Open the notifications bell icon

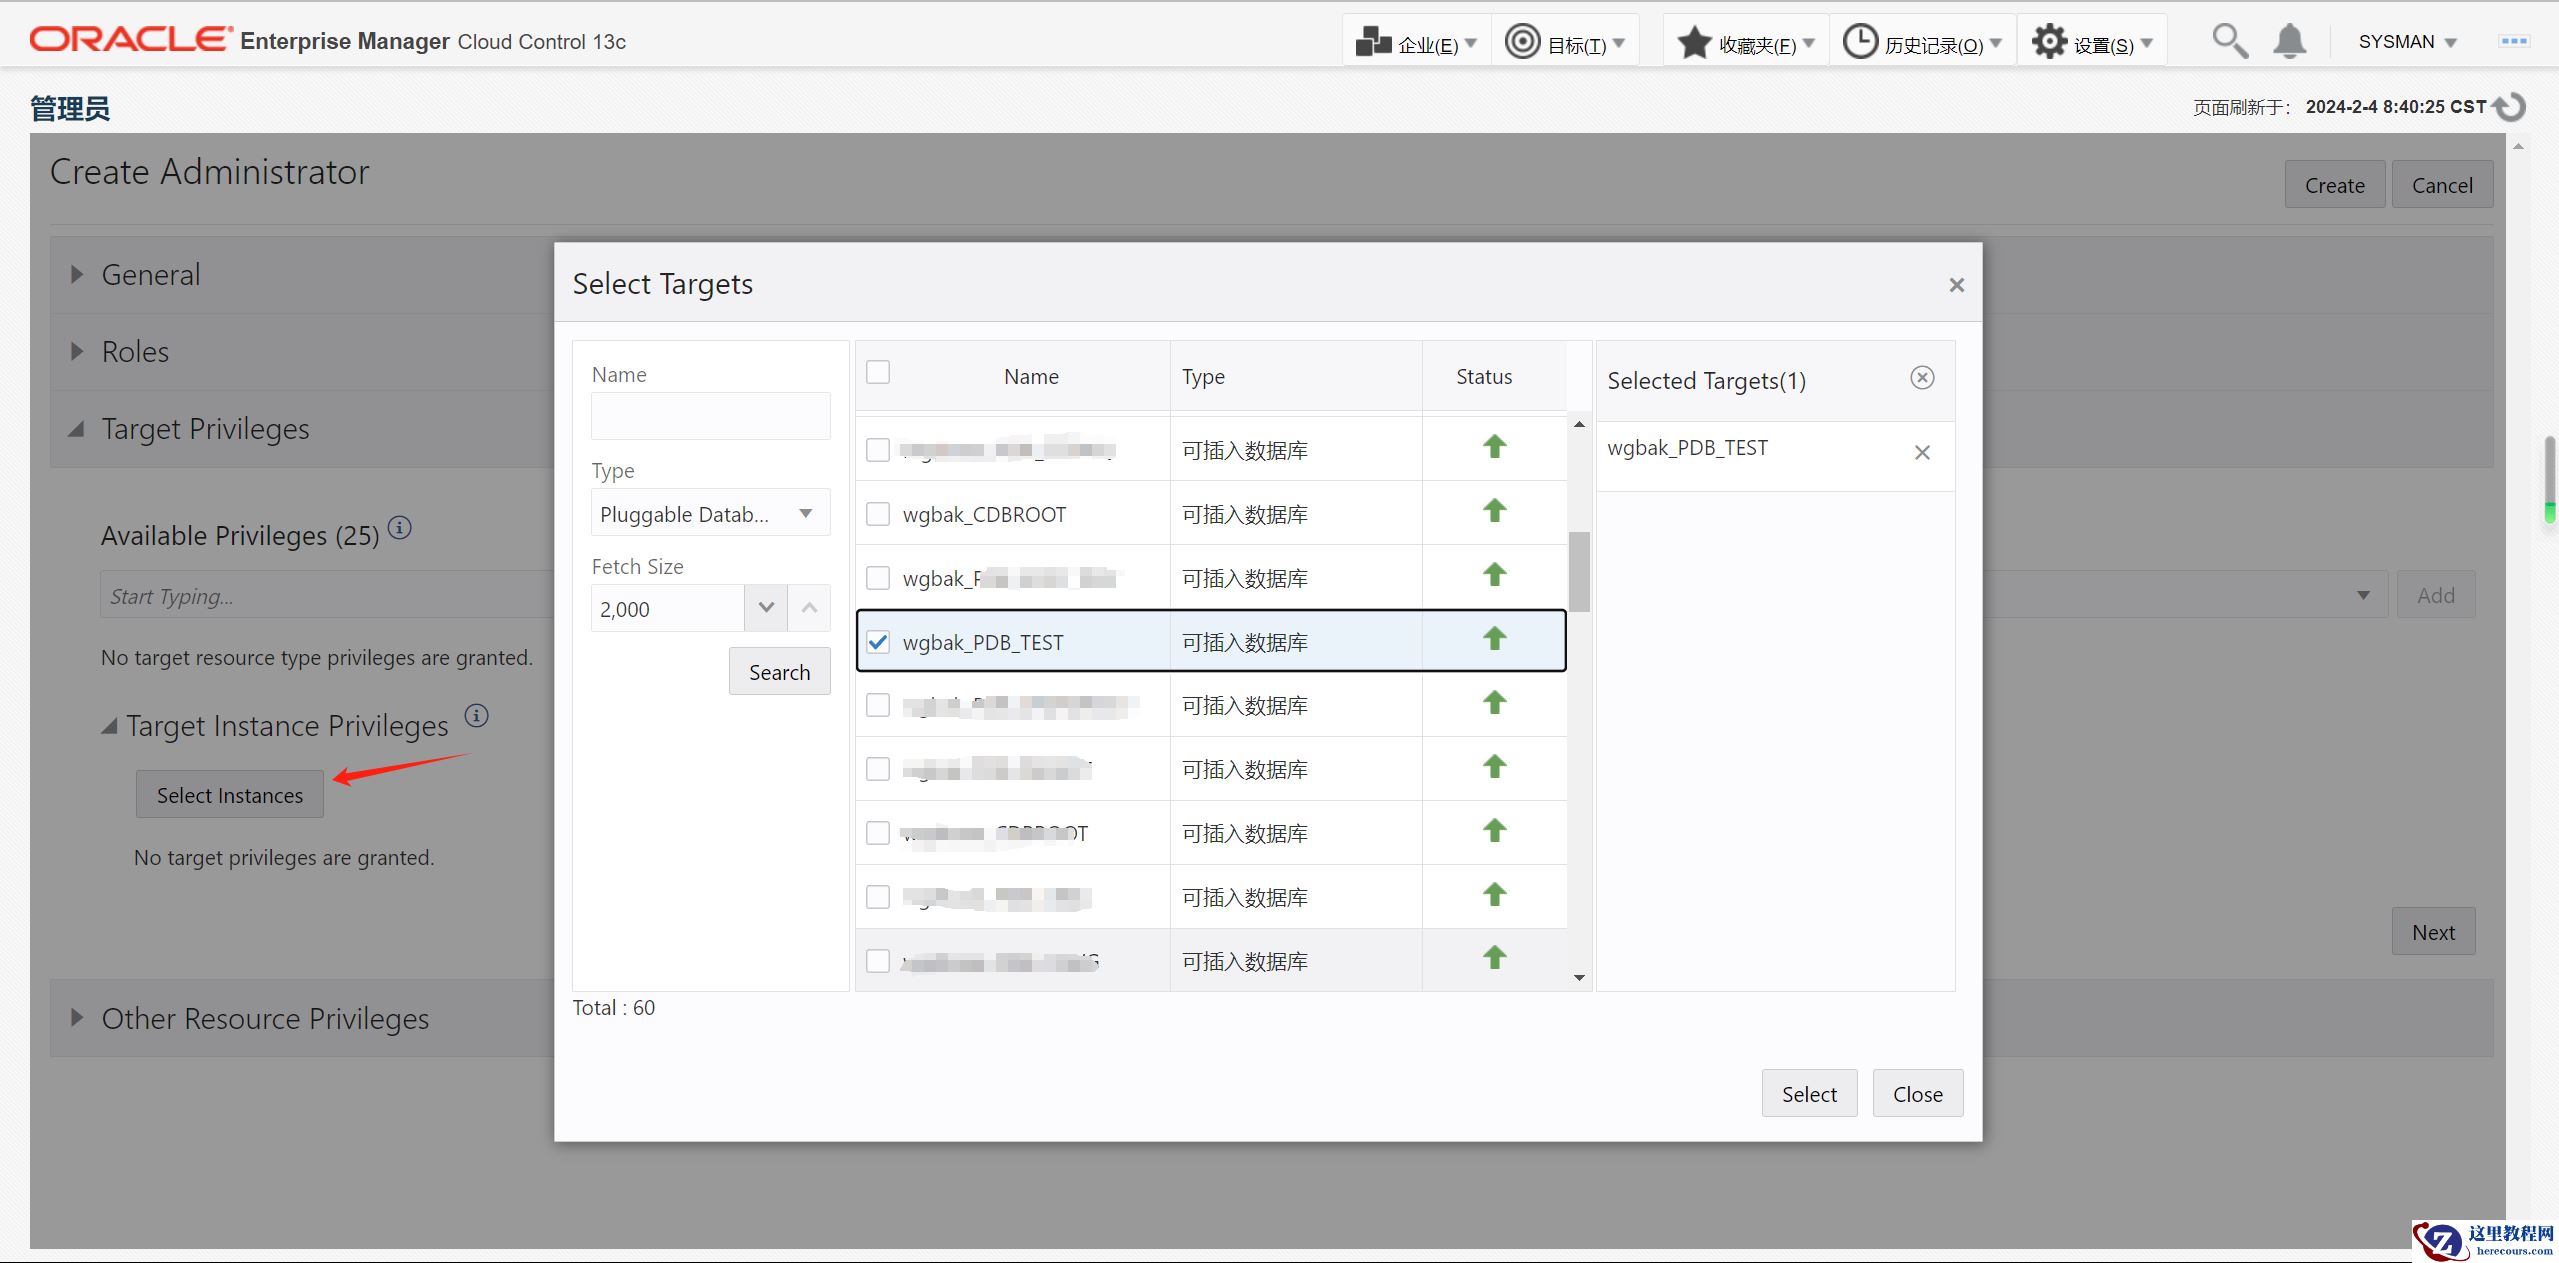[x=2289, y=41]
